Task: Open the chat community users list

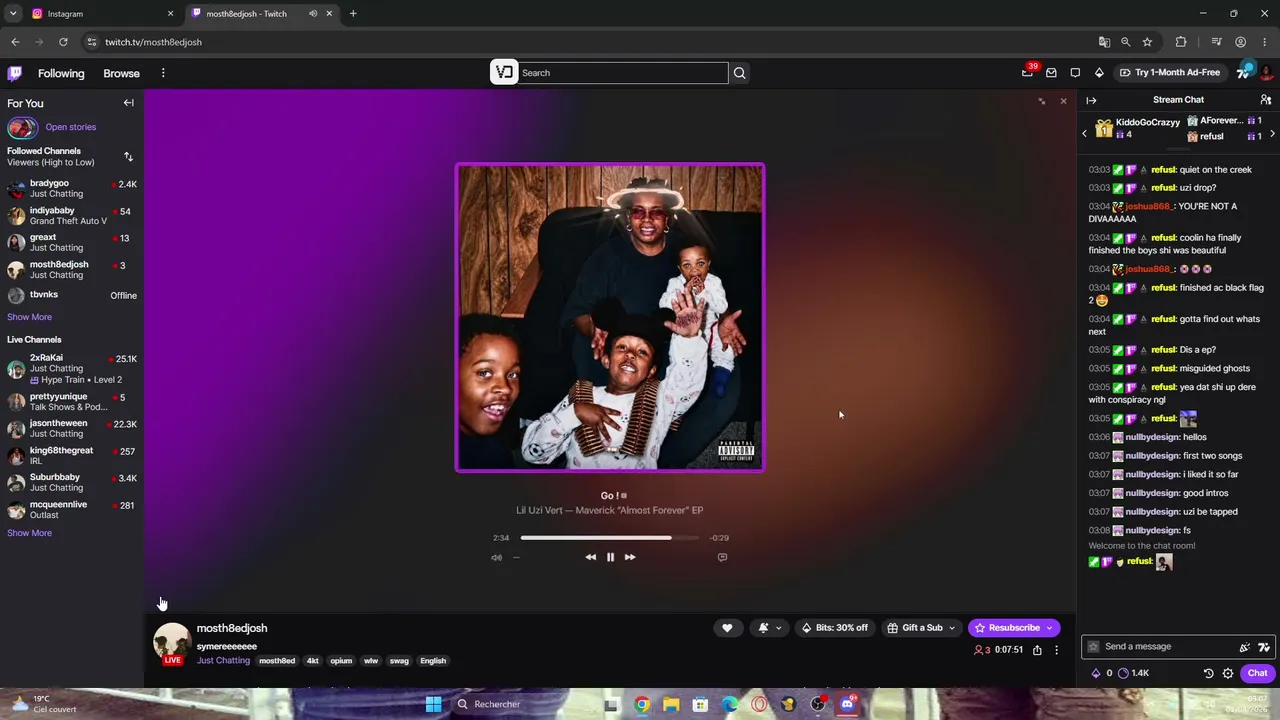Action: point(1266,100)
